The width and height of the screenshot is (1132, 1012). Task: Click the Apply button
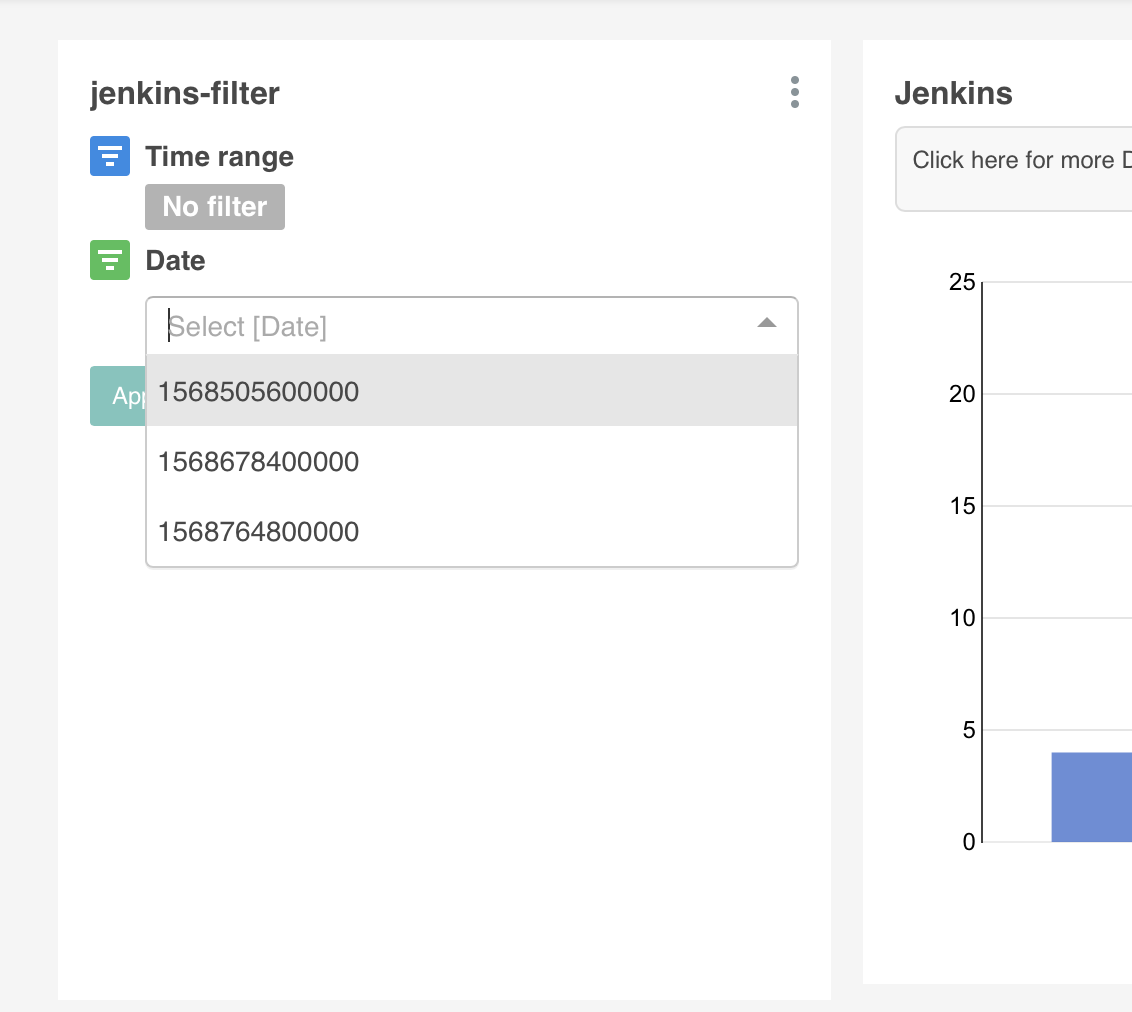(113, 396)
